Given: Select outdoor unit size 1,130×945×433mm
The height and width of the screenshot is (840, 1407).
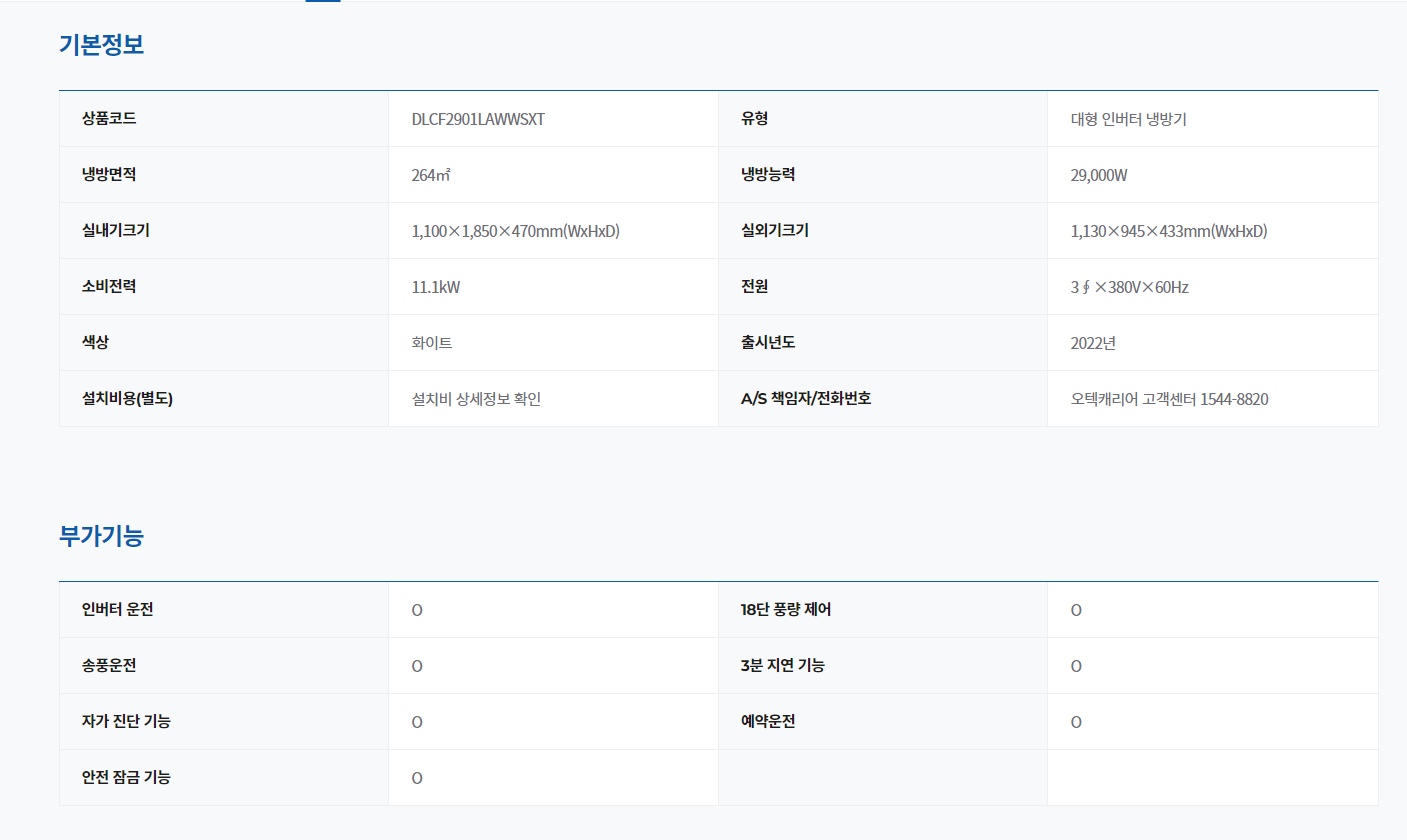Looking at the screenshot, I should click(1168, 231).
